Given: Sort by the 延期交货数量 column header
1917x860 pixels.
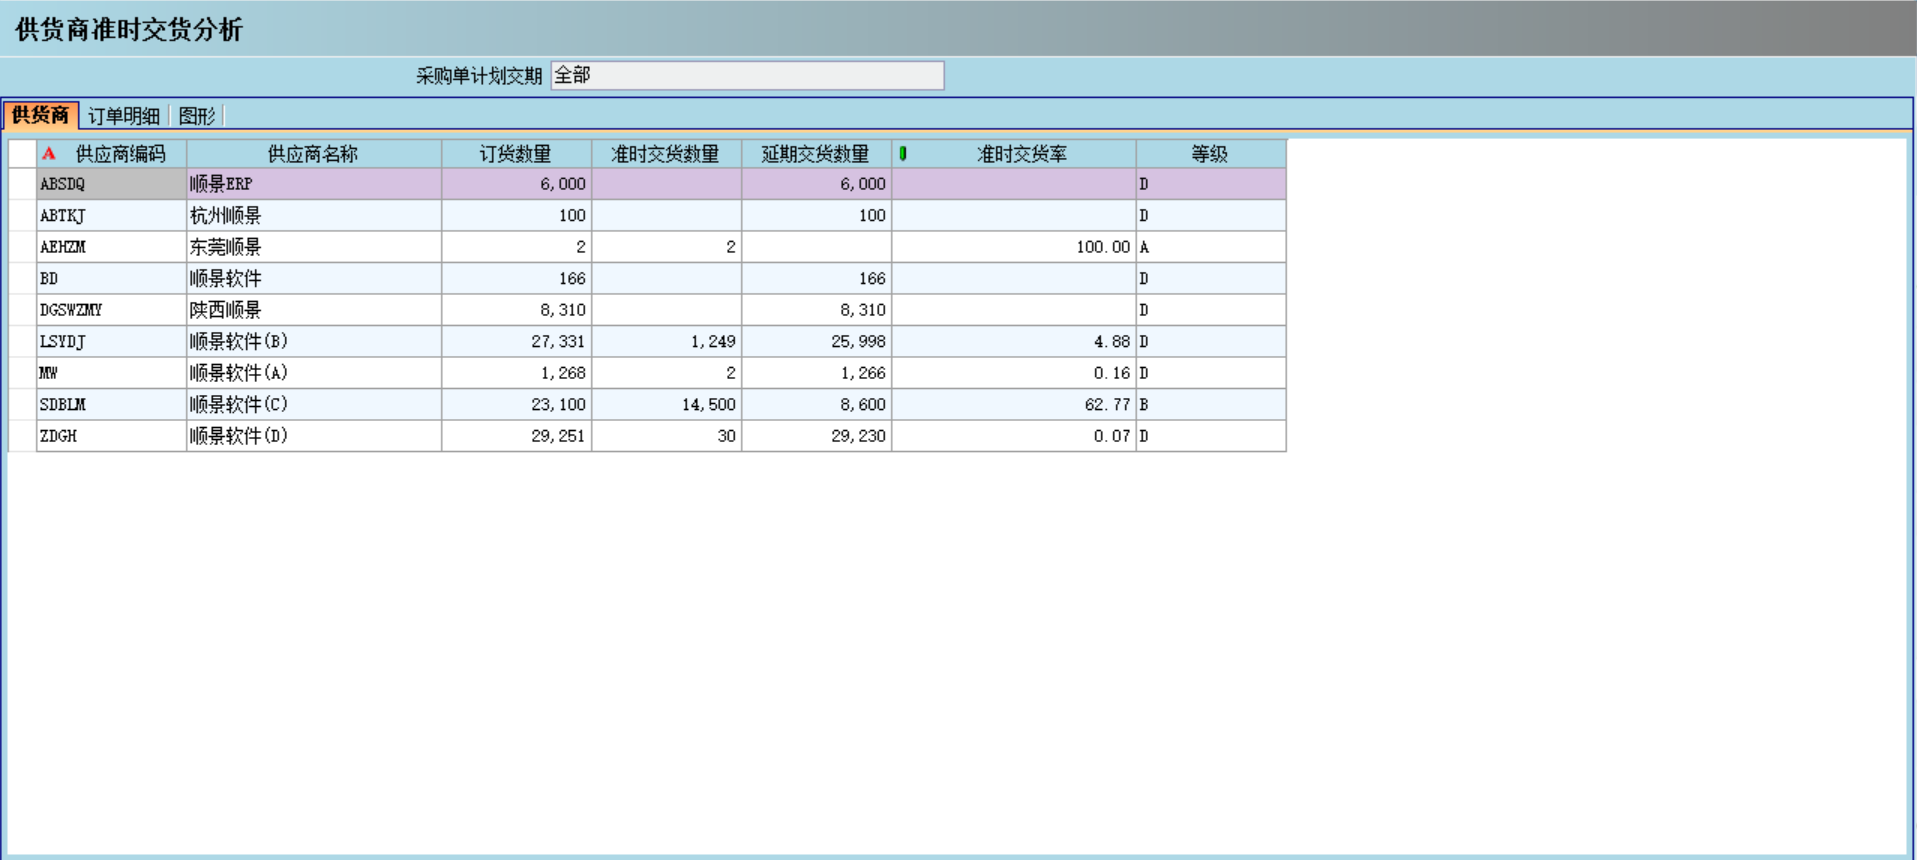Looking at the screenshot, I should tap(816, 154).
